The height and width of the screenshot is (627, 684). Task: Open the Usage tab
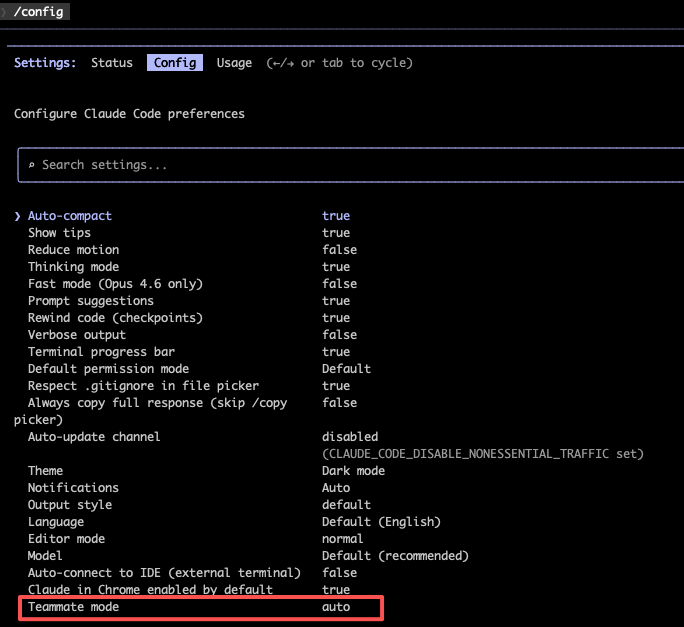tap(234, 63)
